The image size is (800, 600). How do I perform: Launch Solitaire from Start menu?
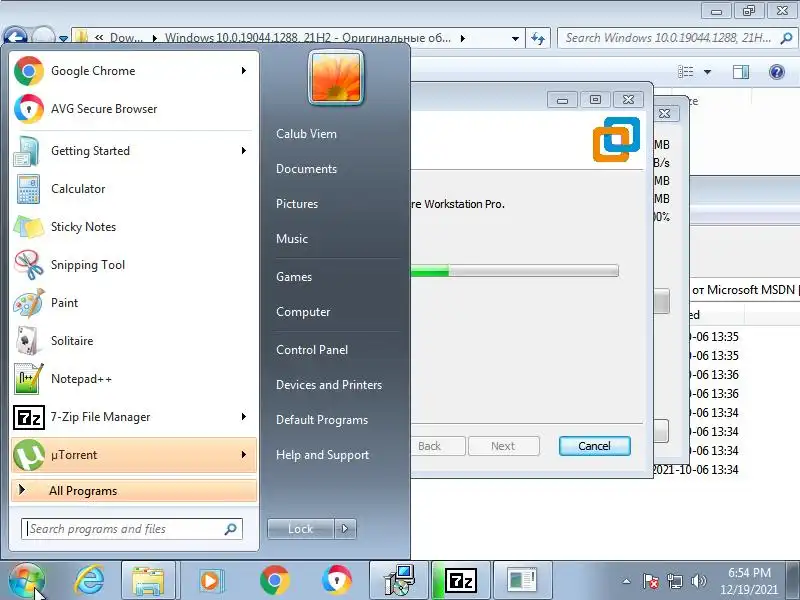(x=133, y=341)
